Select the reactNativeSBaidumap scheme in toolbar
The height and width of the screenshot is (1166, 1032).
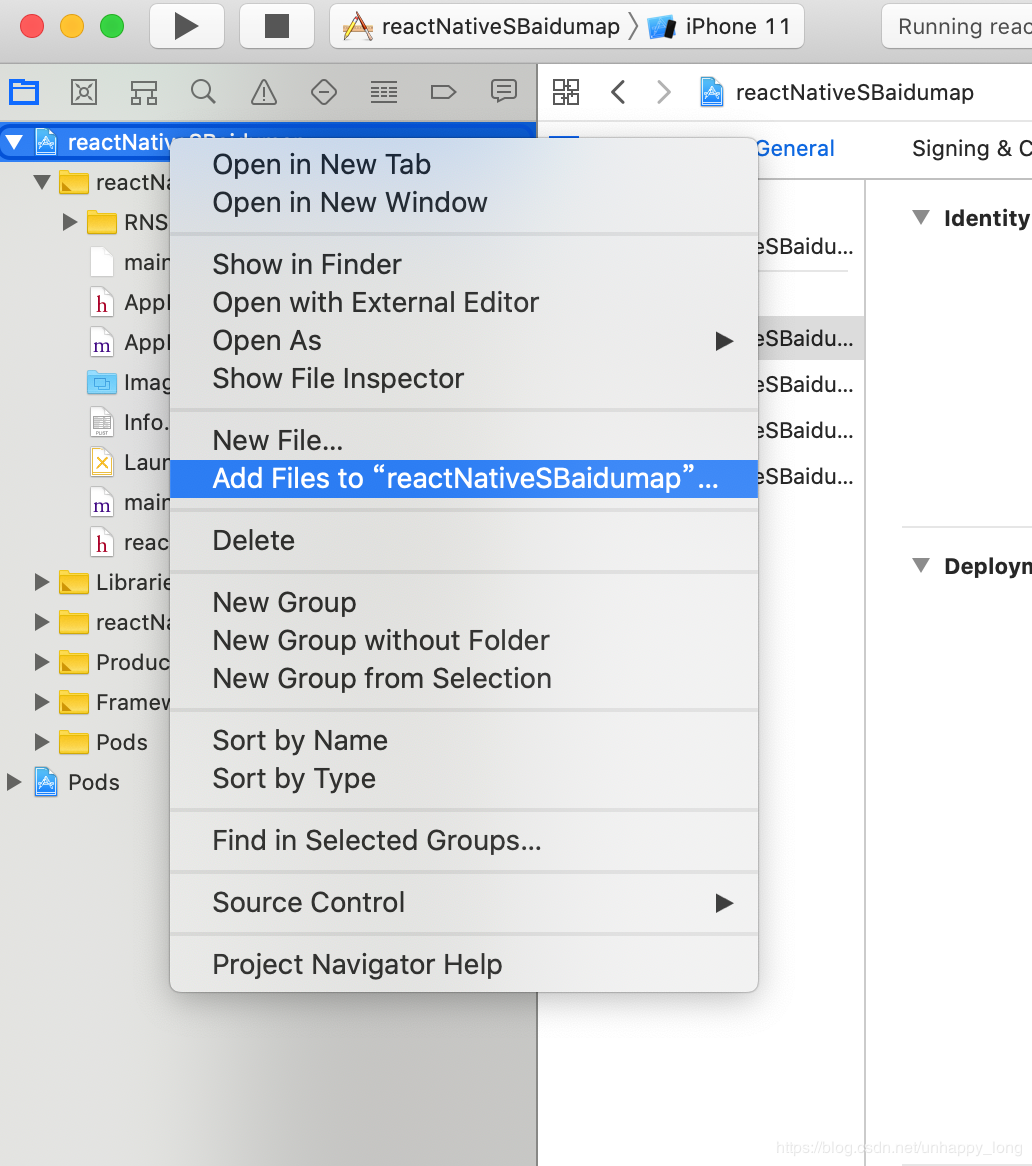[x=482, y=27]
